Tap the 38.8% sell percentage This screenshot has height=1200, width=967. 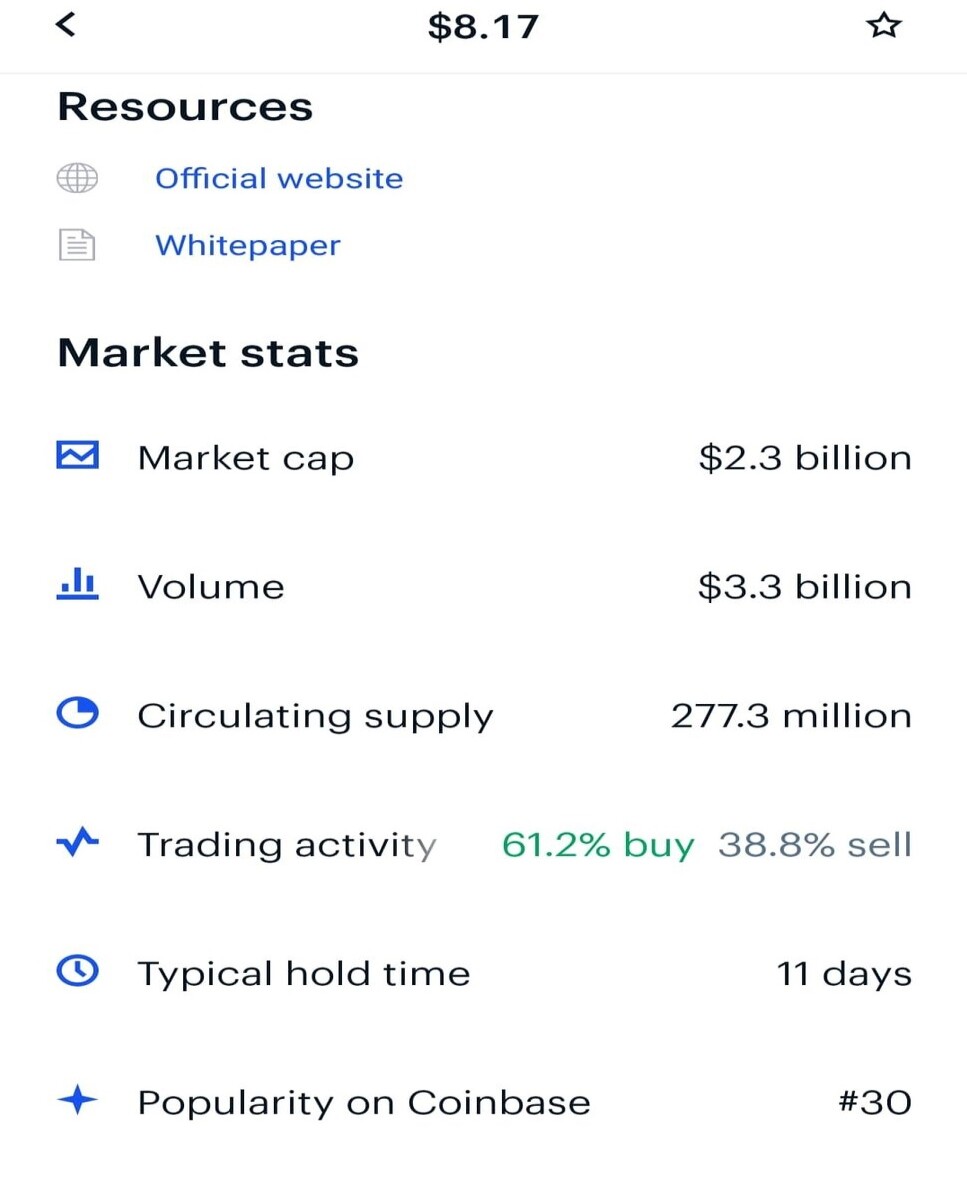[815, 845]
